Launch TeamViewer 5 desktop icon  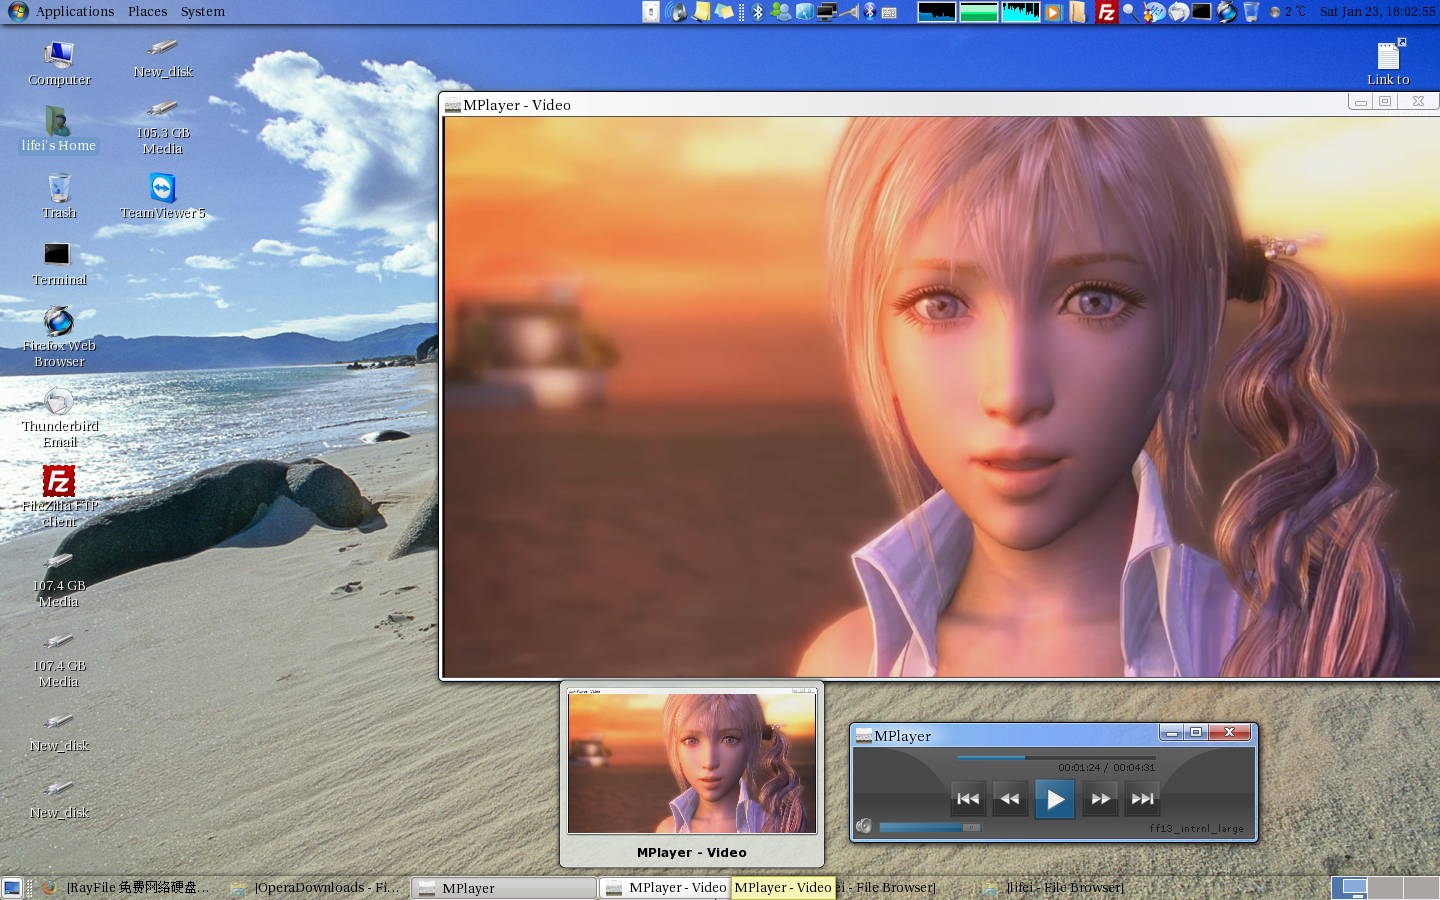click(x=163, y=196)
